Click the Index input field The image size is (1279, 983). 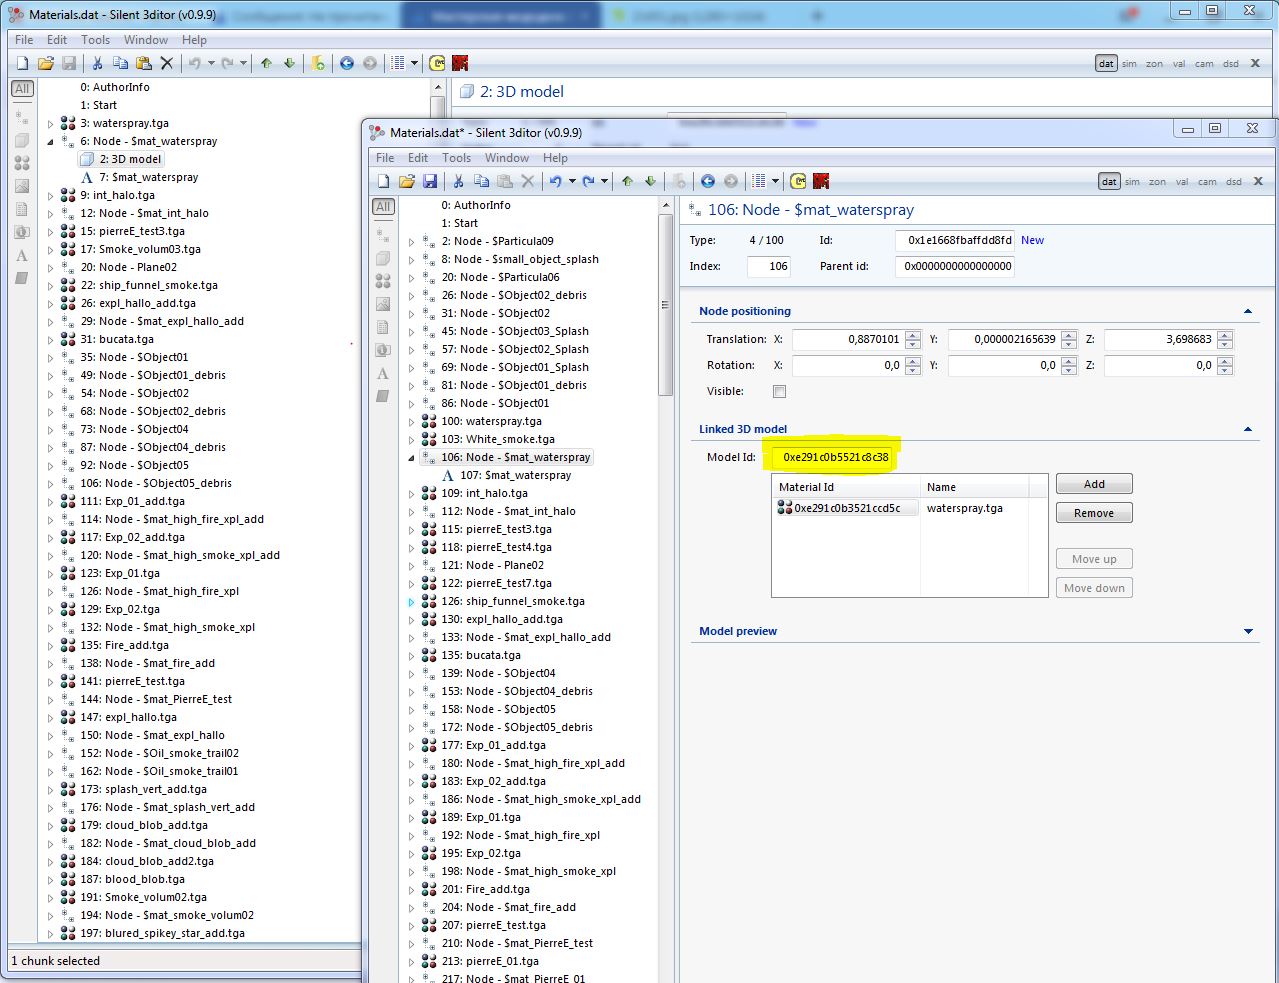point(769,266)
